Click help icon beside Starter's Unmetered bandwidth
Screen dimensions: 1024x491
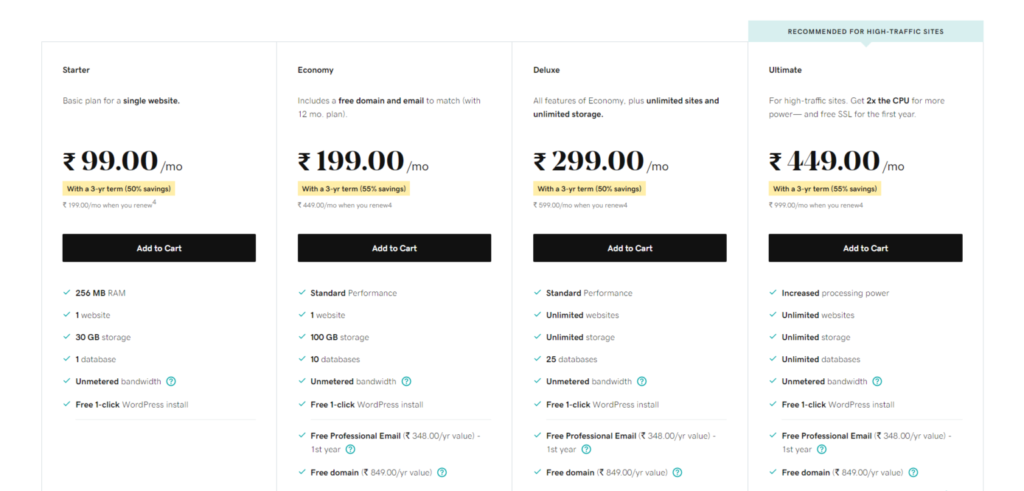tap(171, 381)
